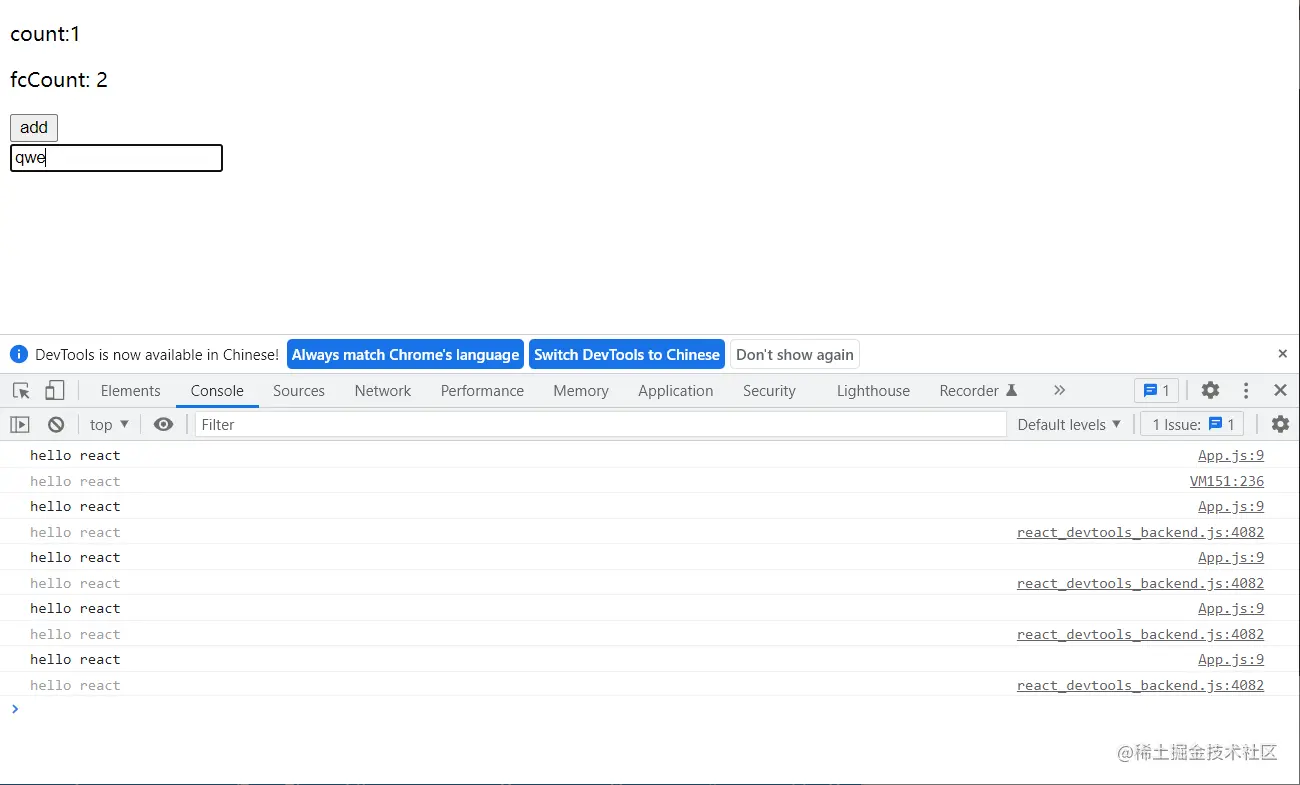Screen dimensions: 1300x785
Task: Open the Sources tab
Action: click(x=299, y=391)
